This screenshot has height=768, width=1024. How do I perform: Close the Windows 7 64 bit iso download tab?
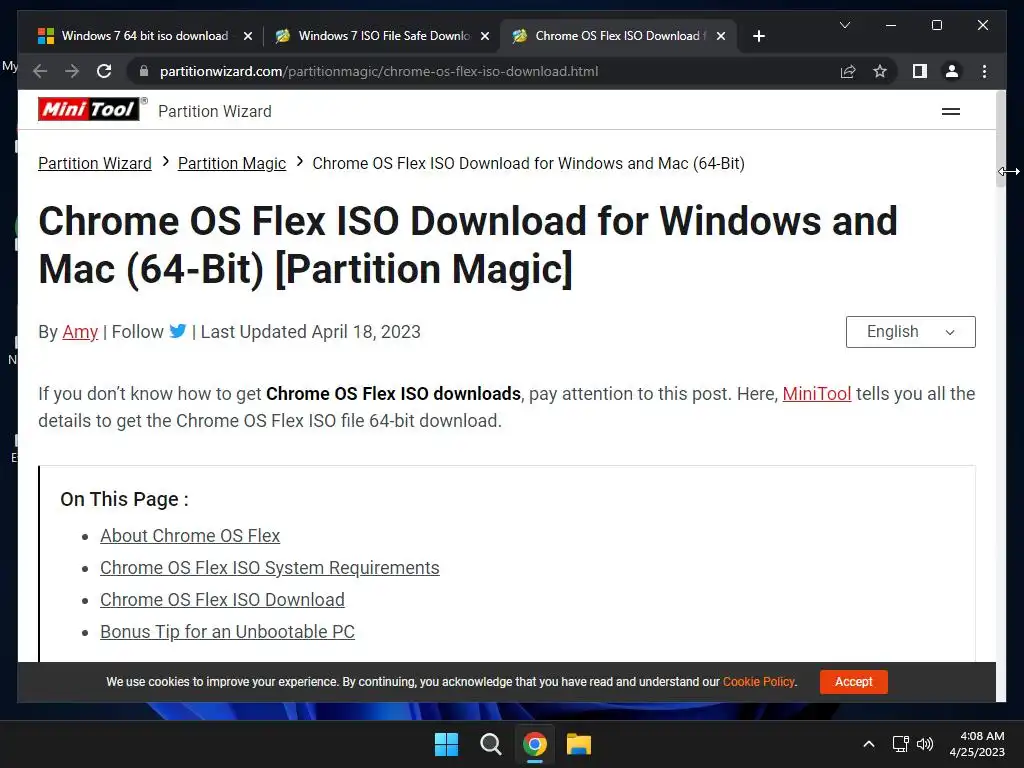248,36
